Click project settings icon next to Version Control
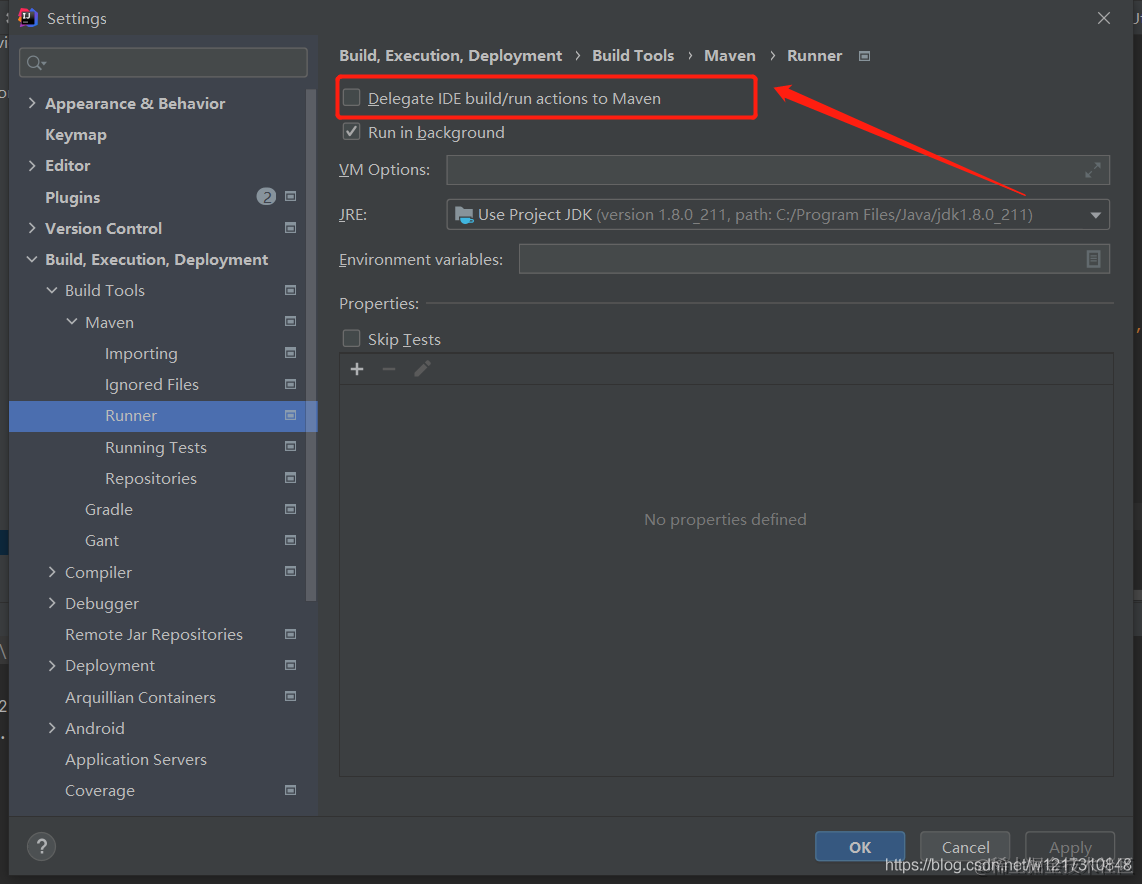This screenshot has height=884, width=1142. 291,228
